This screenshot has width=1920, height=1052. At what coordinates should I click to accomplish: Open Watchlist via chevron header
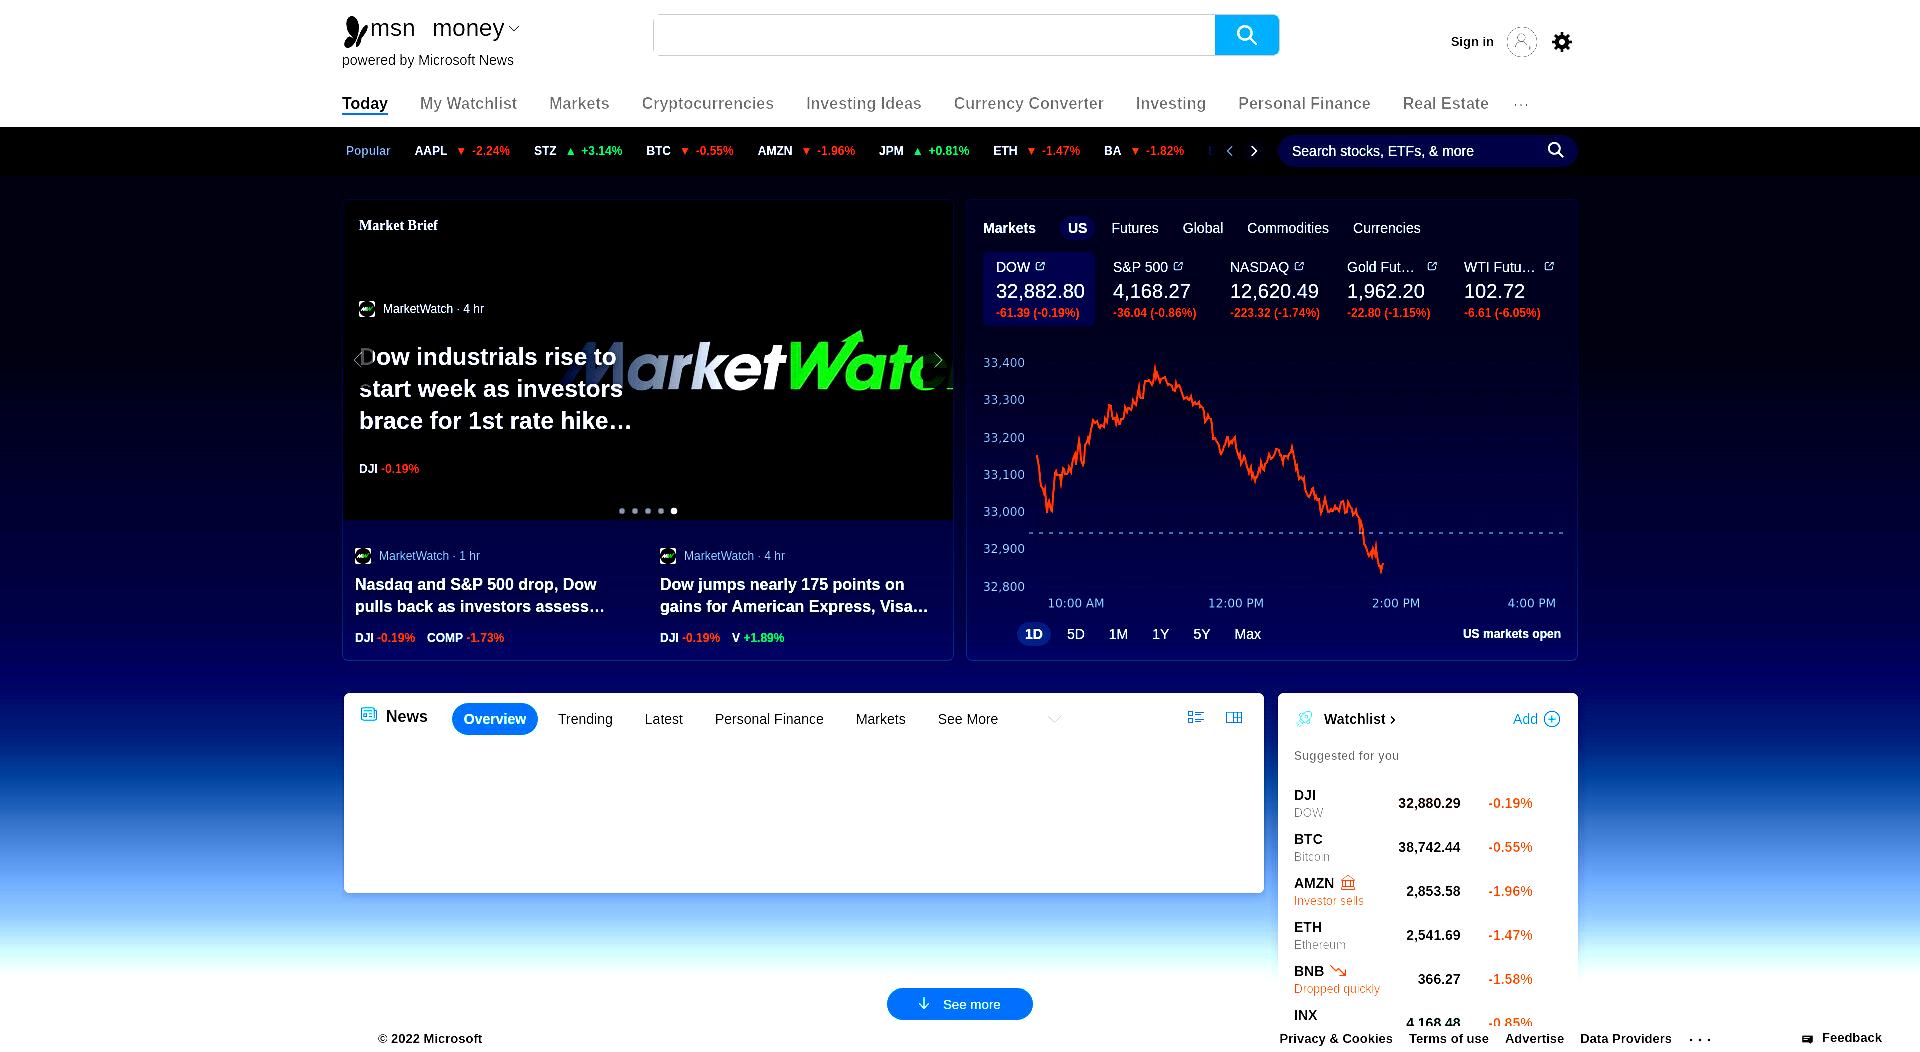(1359, 719)
